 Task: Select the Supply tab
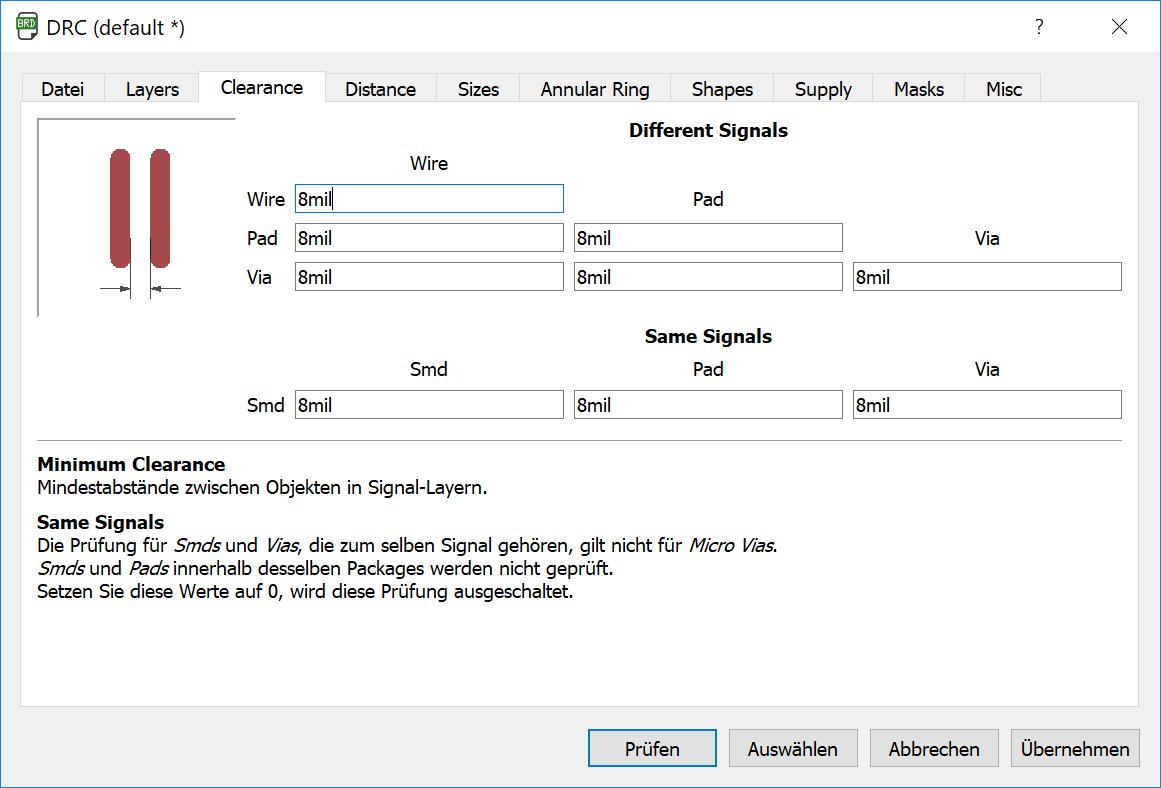tap(823, 89)
